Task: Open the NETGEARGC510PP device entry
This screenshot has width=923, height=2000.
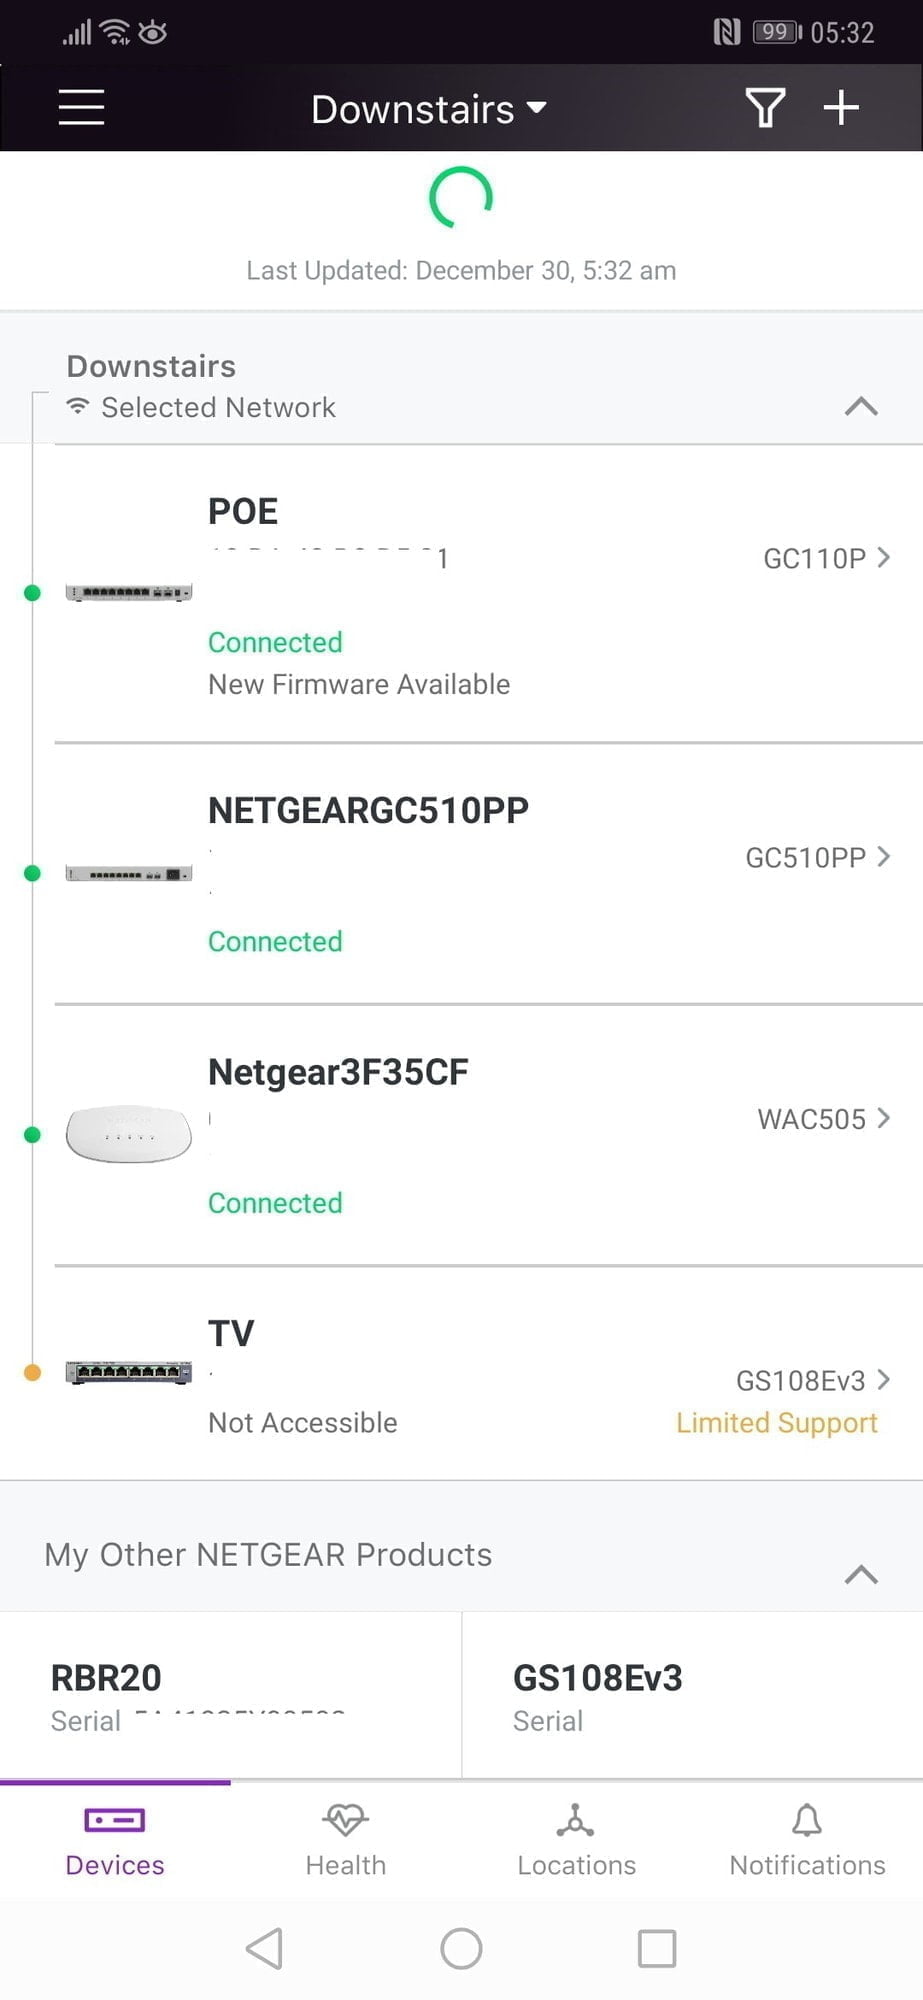Action: 368,810
